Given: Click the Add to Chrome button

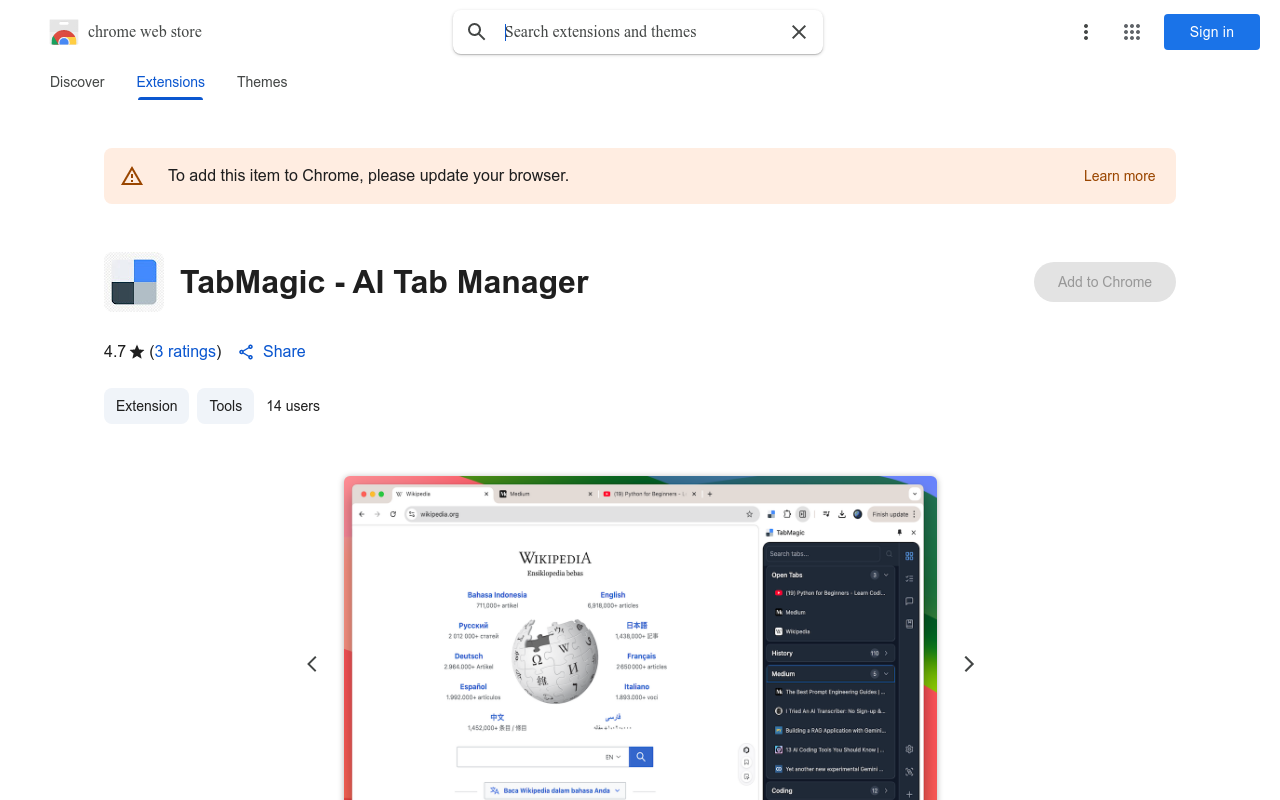Looking at the screenshot, I should [1105, 282].
